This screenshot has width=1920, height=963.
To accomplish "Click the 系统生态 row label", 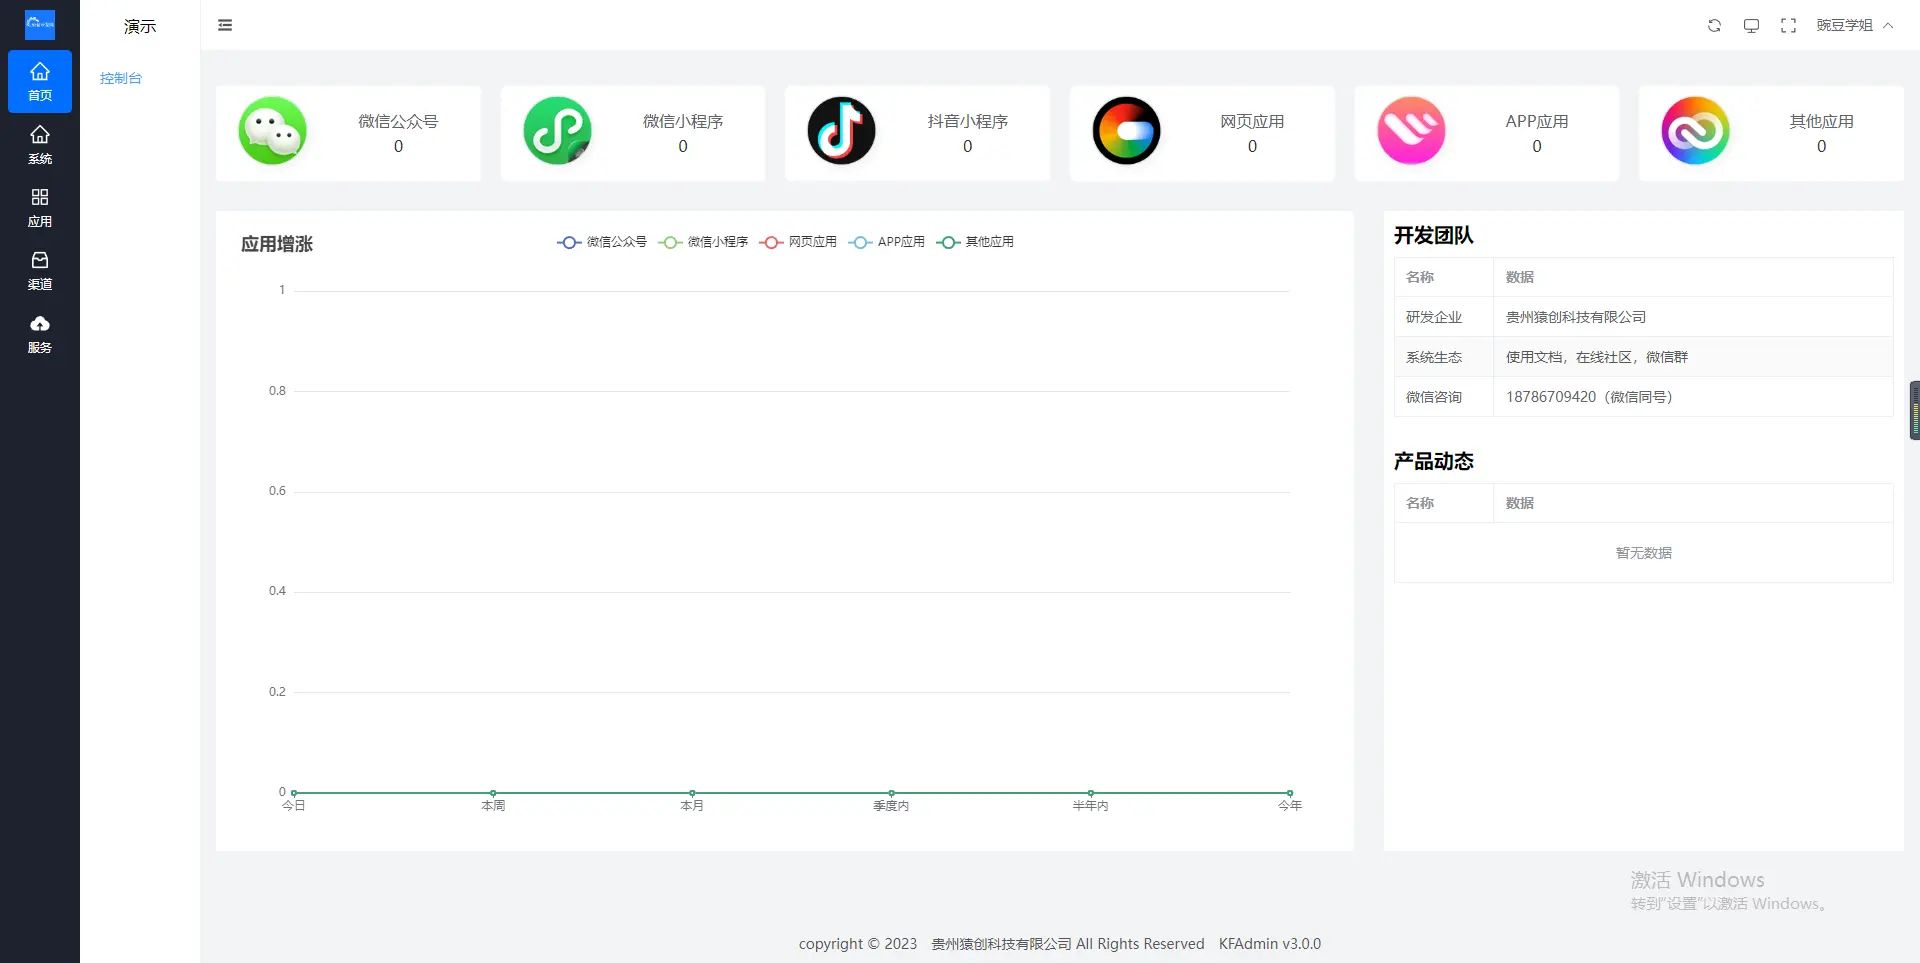I will pyautogui.click(x=1434, y=357).
